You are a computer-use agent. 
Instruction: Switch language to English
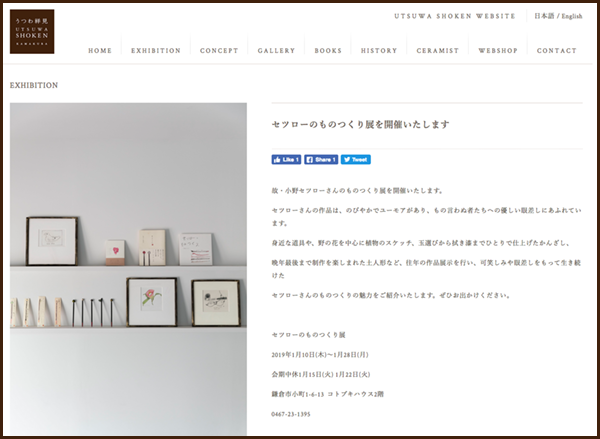tap(572, 16)
